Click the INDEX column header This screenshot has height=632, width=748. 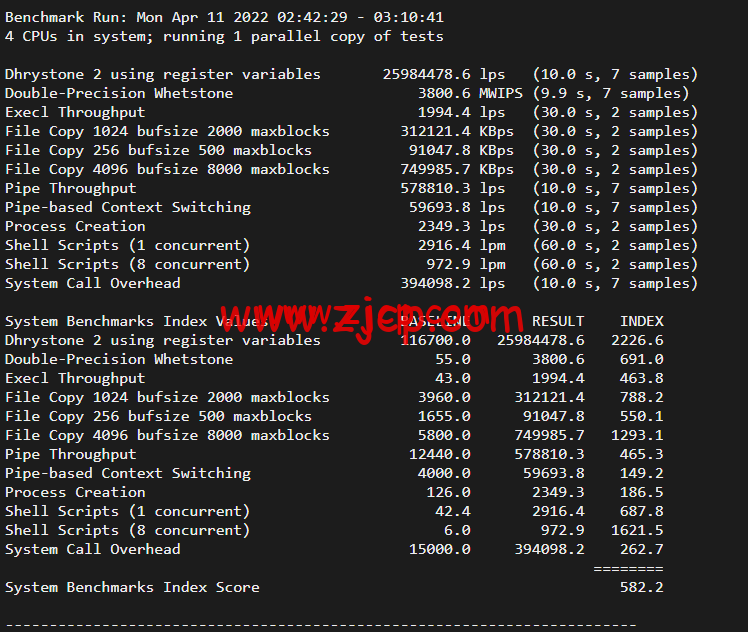[x=641, y=321]
